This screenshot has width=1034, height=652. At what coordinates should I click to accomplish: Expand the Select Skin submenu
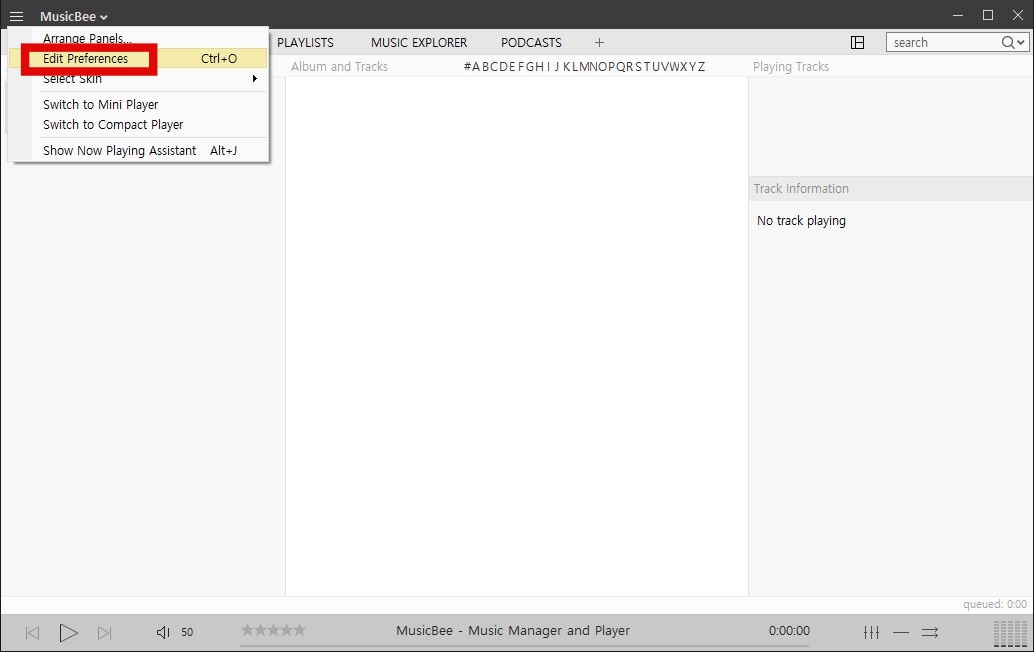click(138, 78)
